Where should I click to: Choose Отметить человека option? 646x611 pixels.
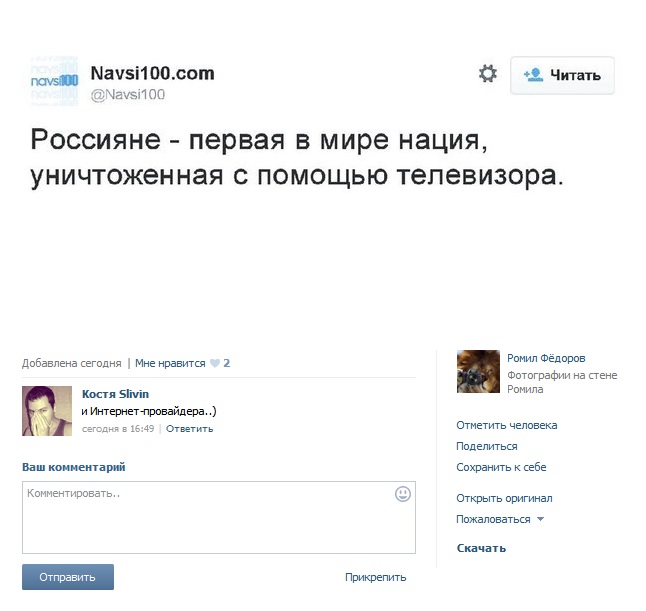pyautogui.click(x=507, y=425)
